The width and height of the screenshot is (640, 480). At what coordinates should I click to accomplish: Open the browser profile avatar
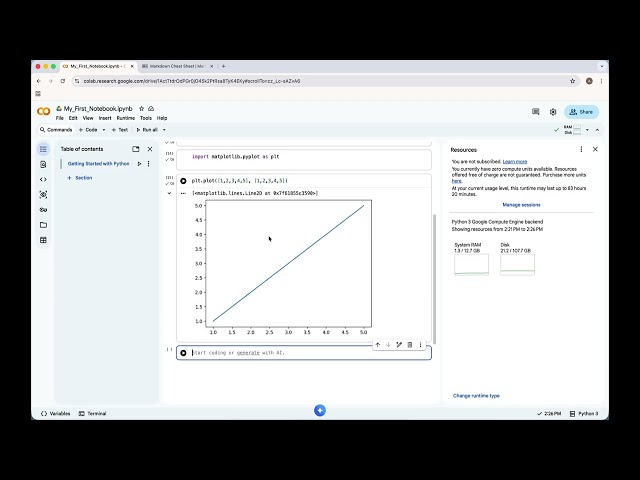click(589, 81)
